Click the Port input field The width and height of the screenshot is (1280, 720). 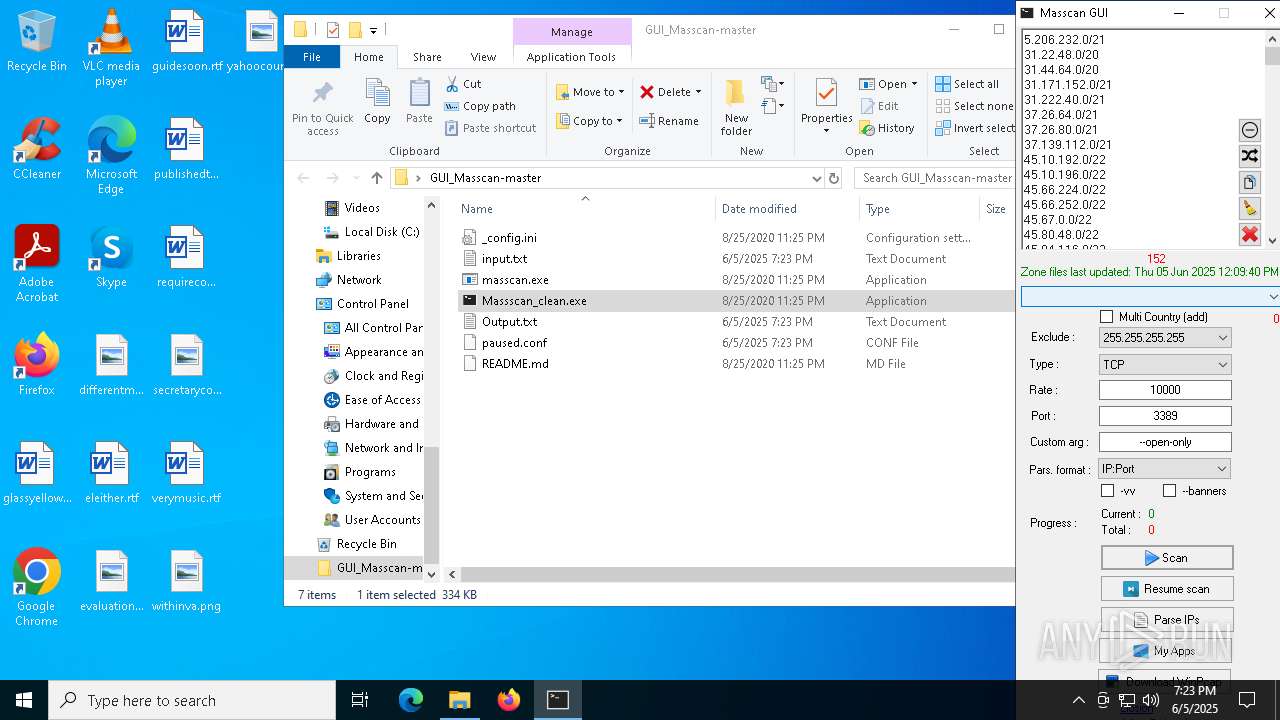[x=1165, y=416]
